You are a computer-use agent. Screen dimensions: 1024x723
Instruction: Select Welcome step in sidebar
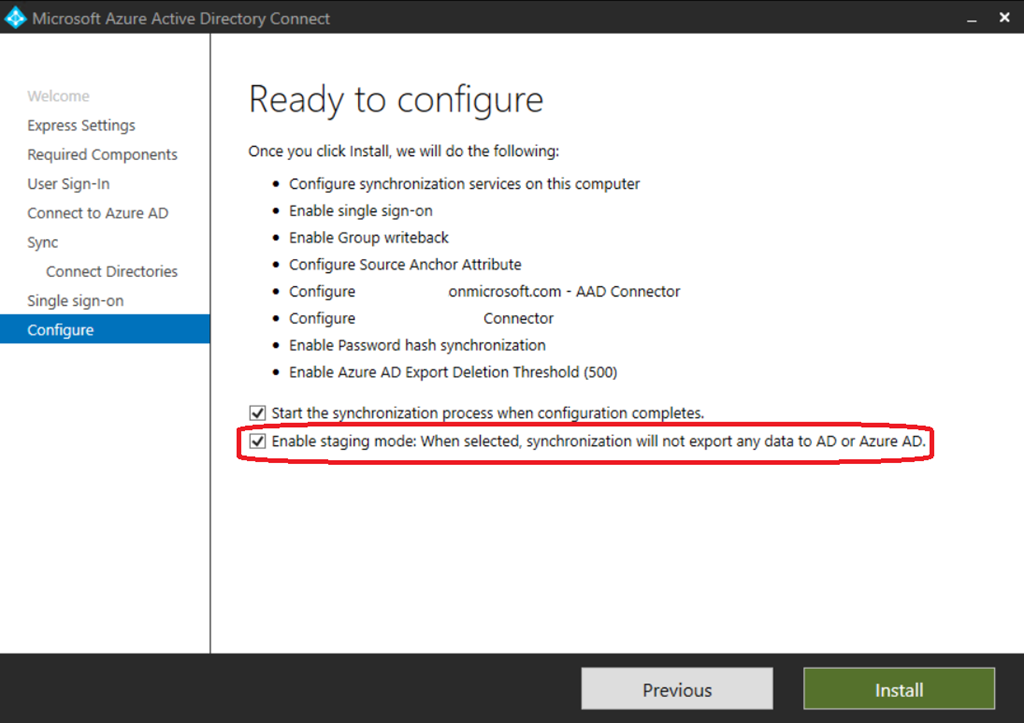(x=58, y=96)
